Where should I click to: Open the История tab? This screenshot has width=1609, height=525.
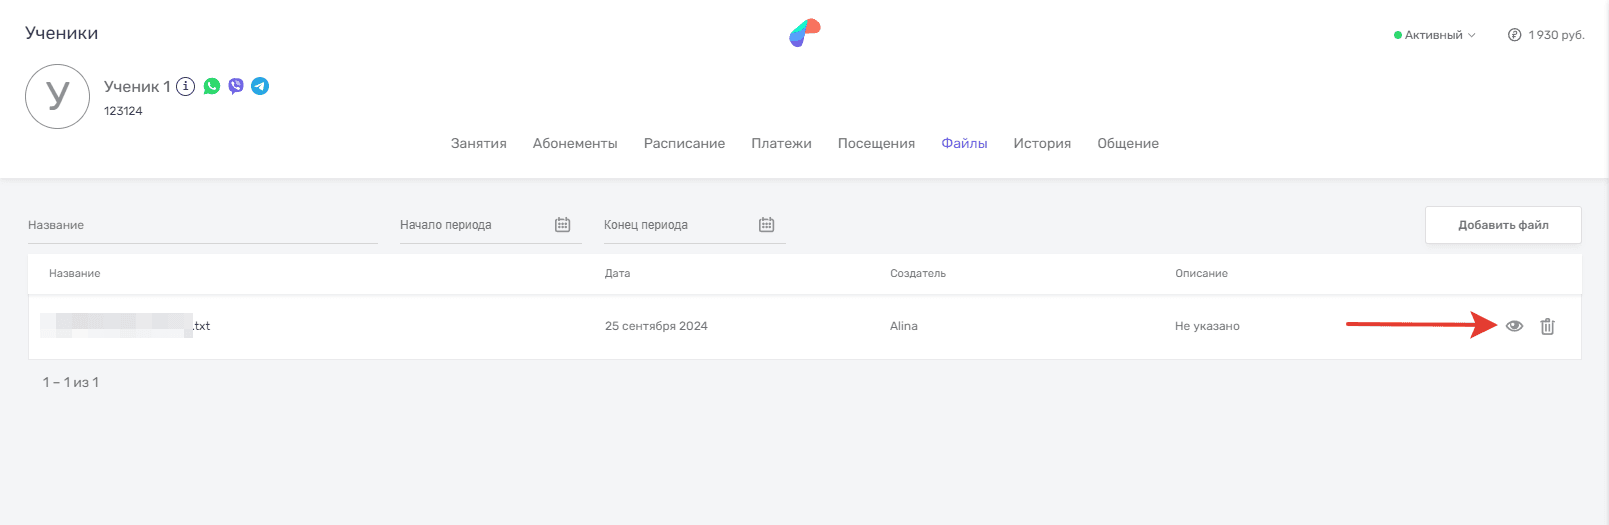tap(1042, 143)
